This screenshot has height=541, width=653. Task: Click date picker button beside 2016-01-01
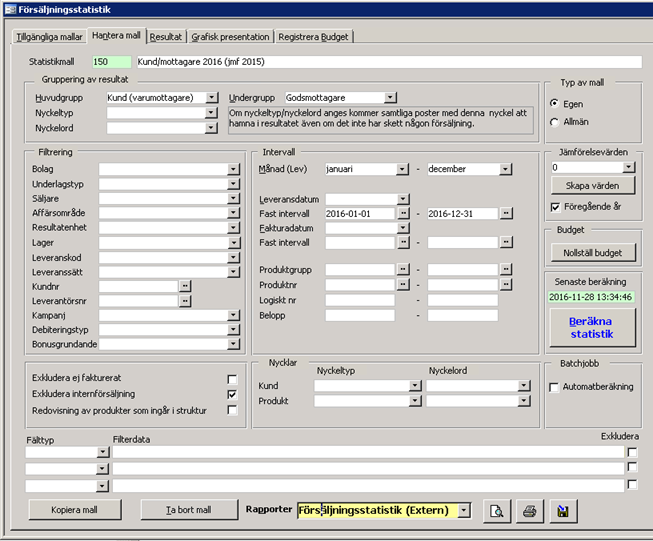[403, 213]
